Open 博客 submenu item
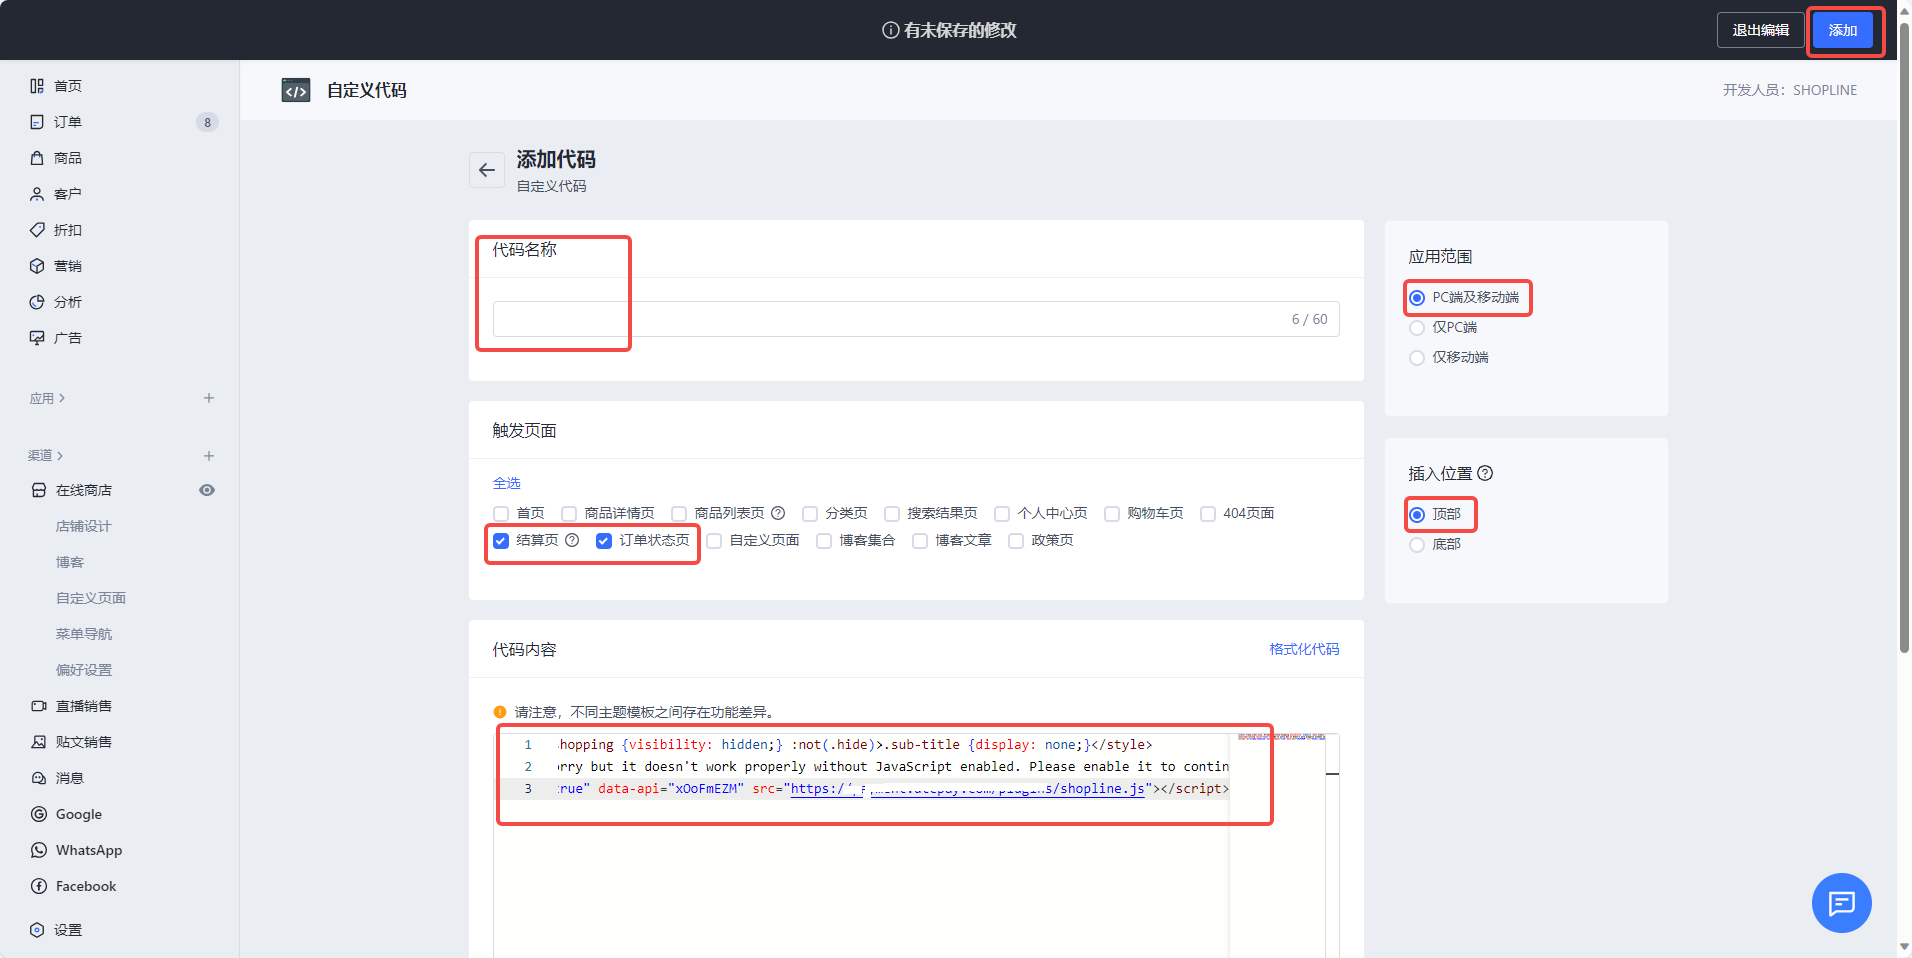Screen dimensions: 1912x958 point(70,562)
